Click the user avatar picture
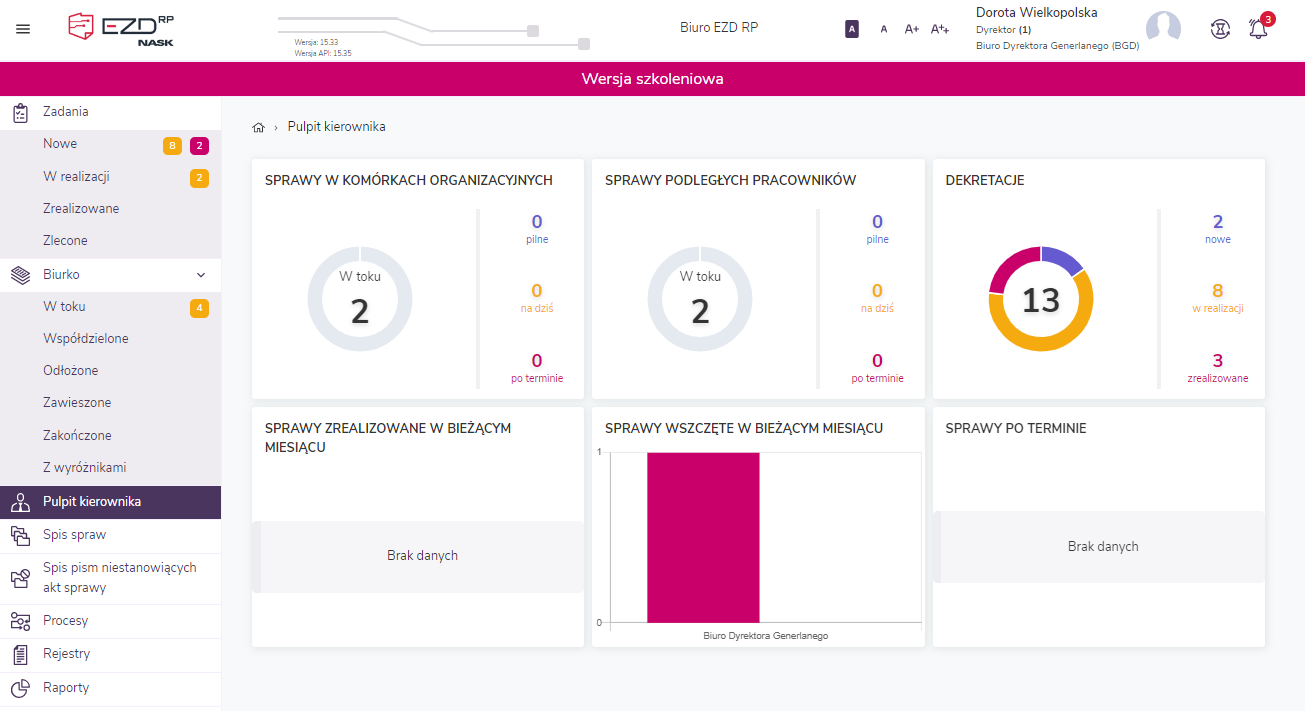The image size is (1305, 711). pos(1163,28)
